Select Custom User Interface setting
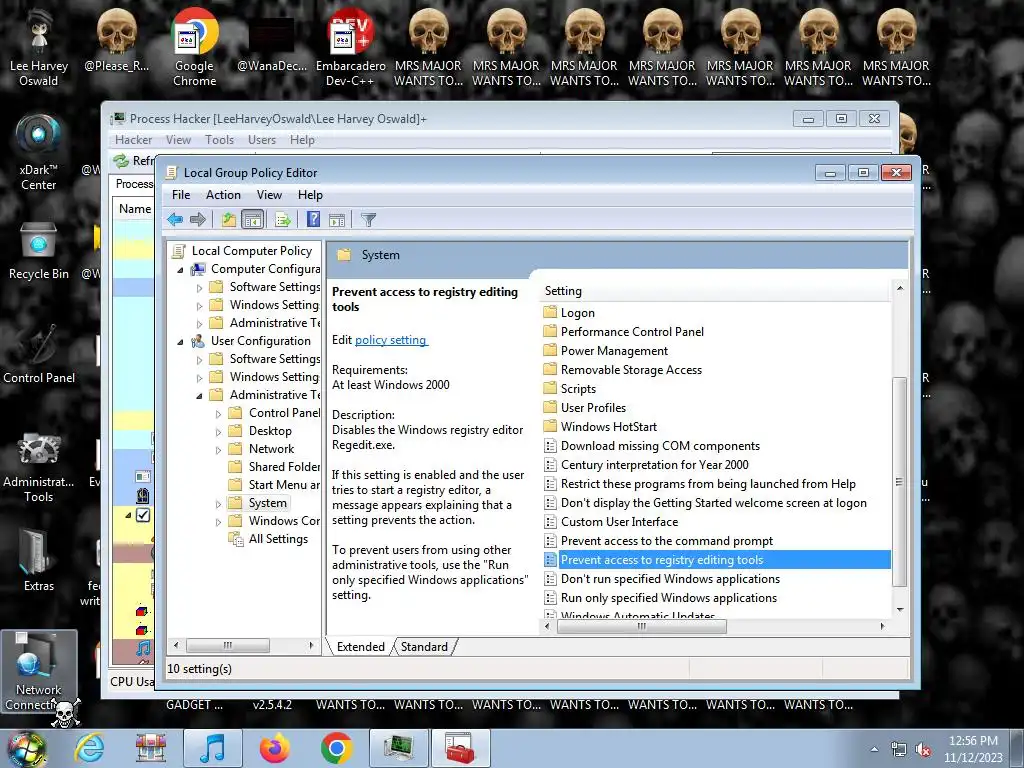The height and width of the screenshot is (768, 1024). pyautogui.click(x=619, y=522)
